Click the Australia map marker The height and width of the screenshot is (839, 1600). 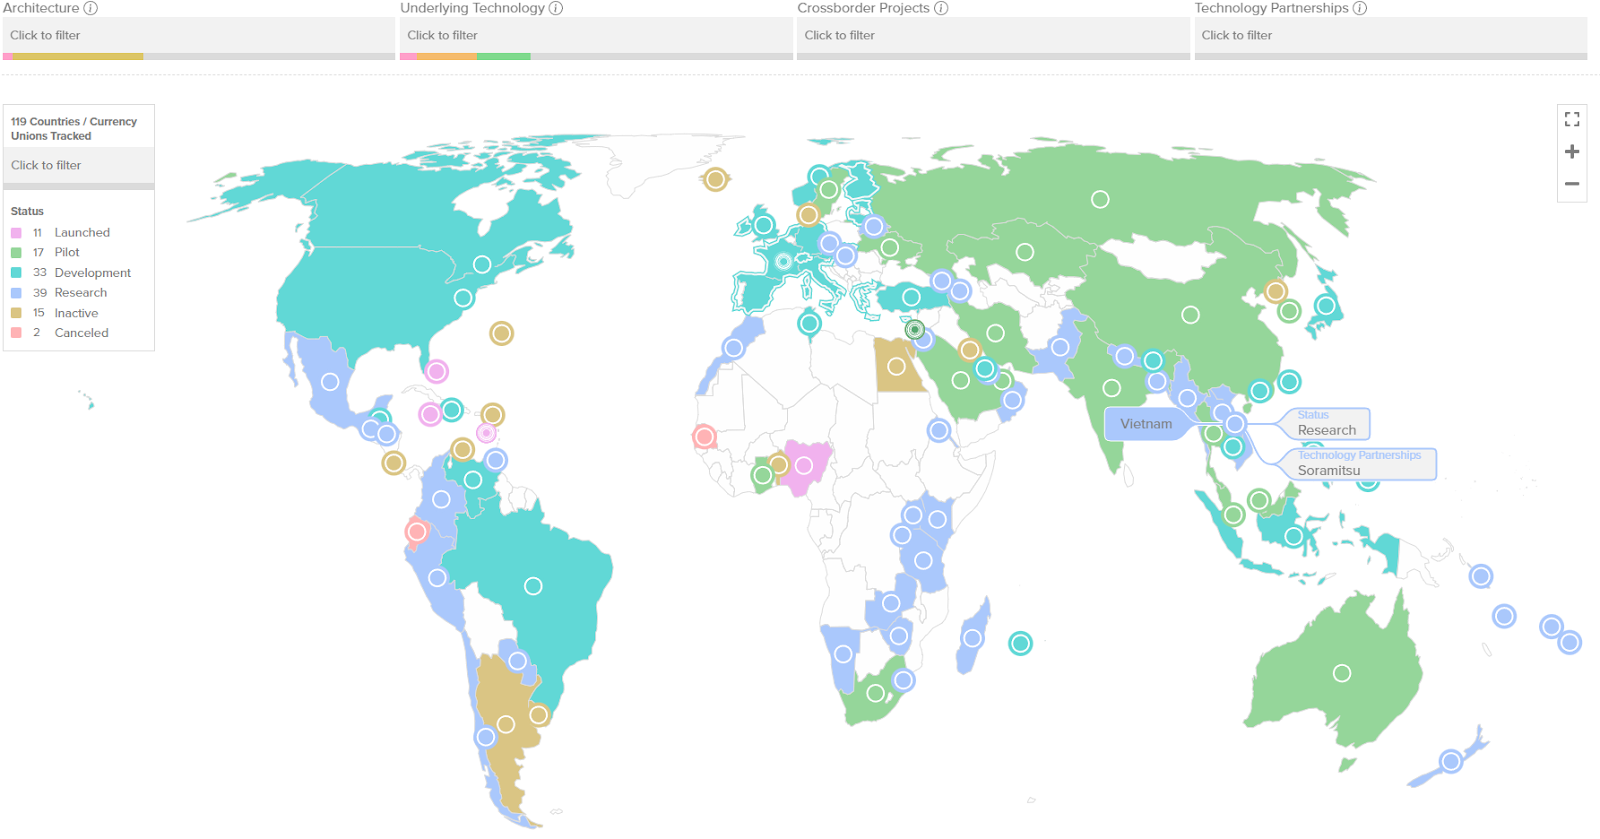[x=1342, y=673]
